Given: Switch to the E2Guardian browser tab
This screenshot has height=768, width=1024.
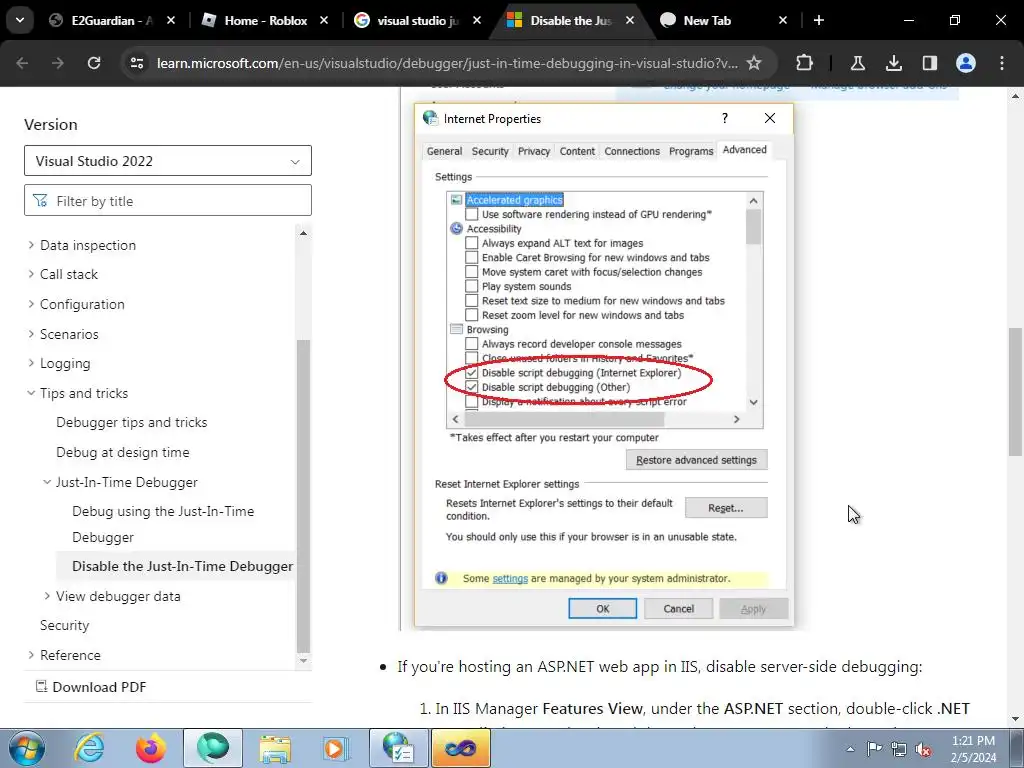Looking at the screenshot, I should (112, 20).
